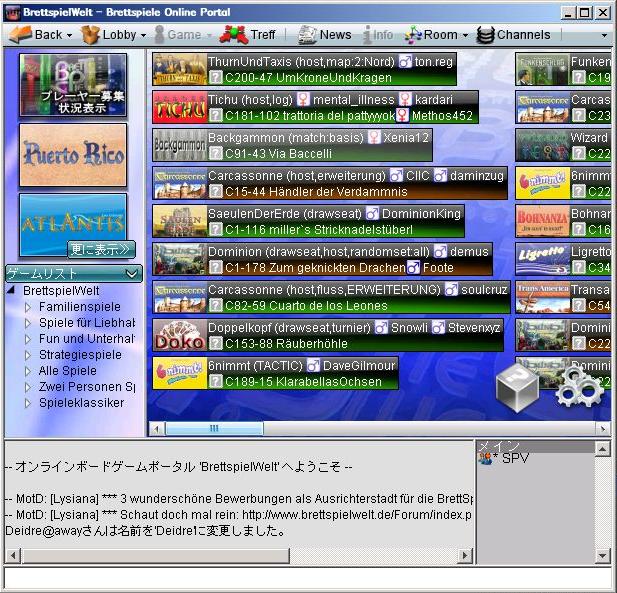This screenshot has height=593, width=617.
Task: Open the プレーヤー募集状況表示 banner
Action: pos(73,85)
